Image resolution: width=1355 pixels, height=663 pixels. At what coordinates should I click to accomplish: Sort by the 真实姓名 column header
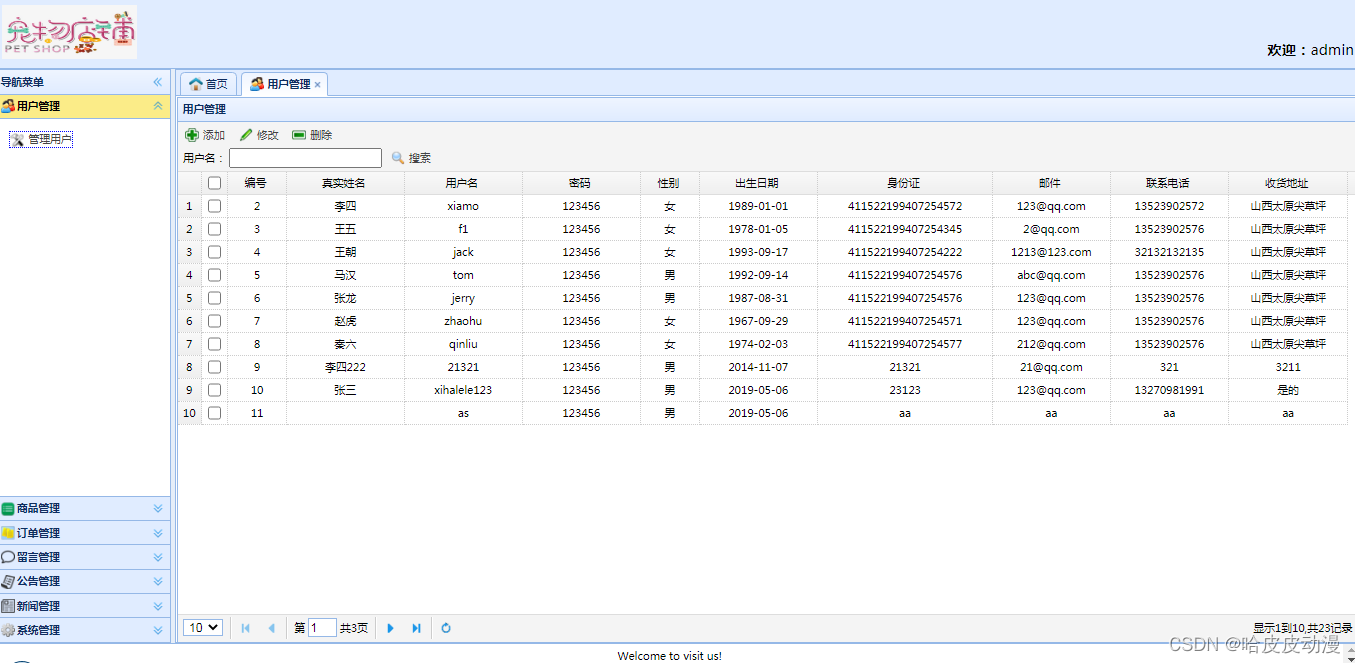(344, 183)
